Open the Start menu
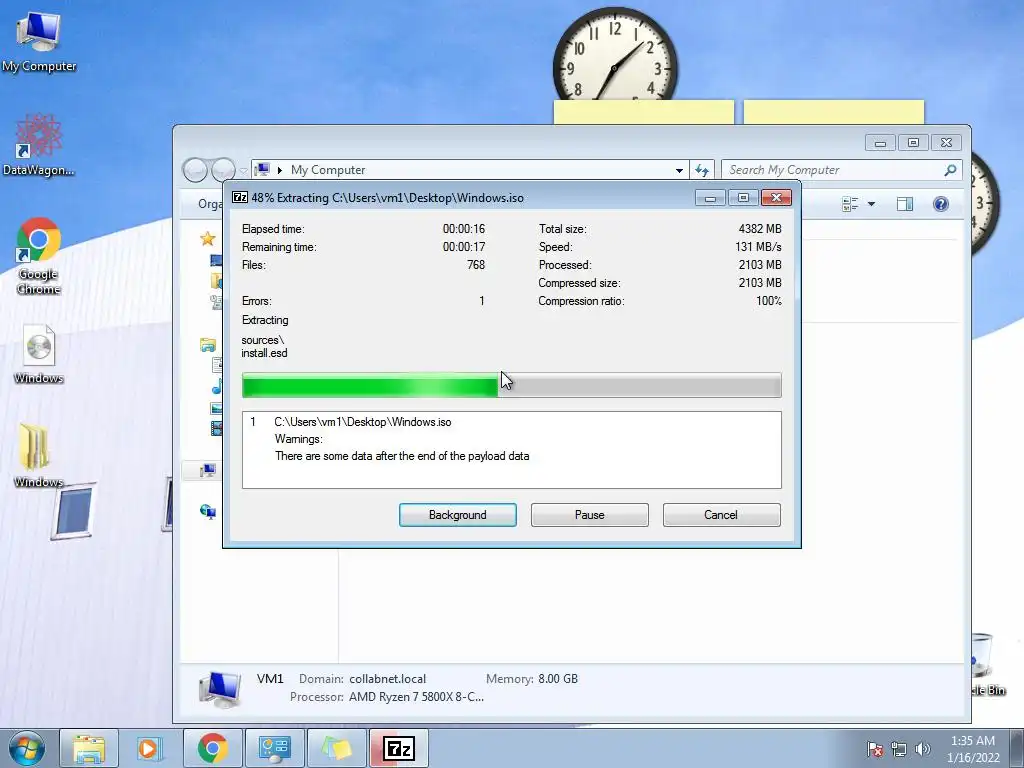 click(27, 748)
